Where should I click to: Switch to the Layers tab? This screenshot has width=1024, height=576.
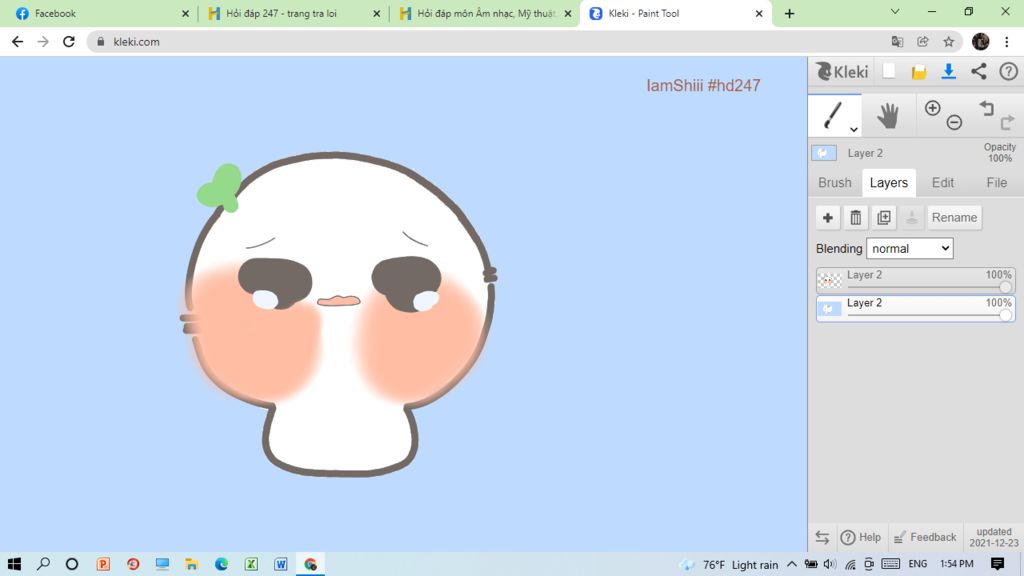click(888, 183)
